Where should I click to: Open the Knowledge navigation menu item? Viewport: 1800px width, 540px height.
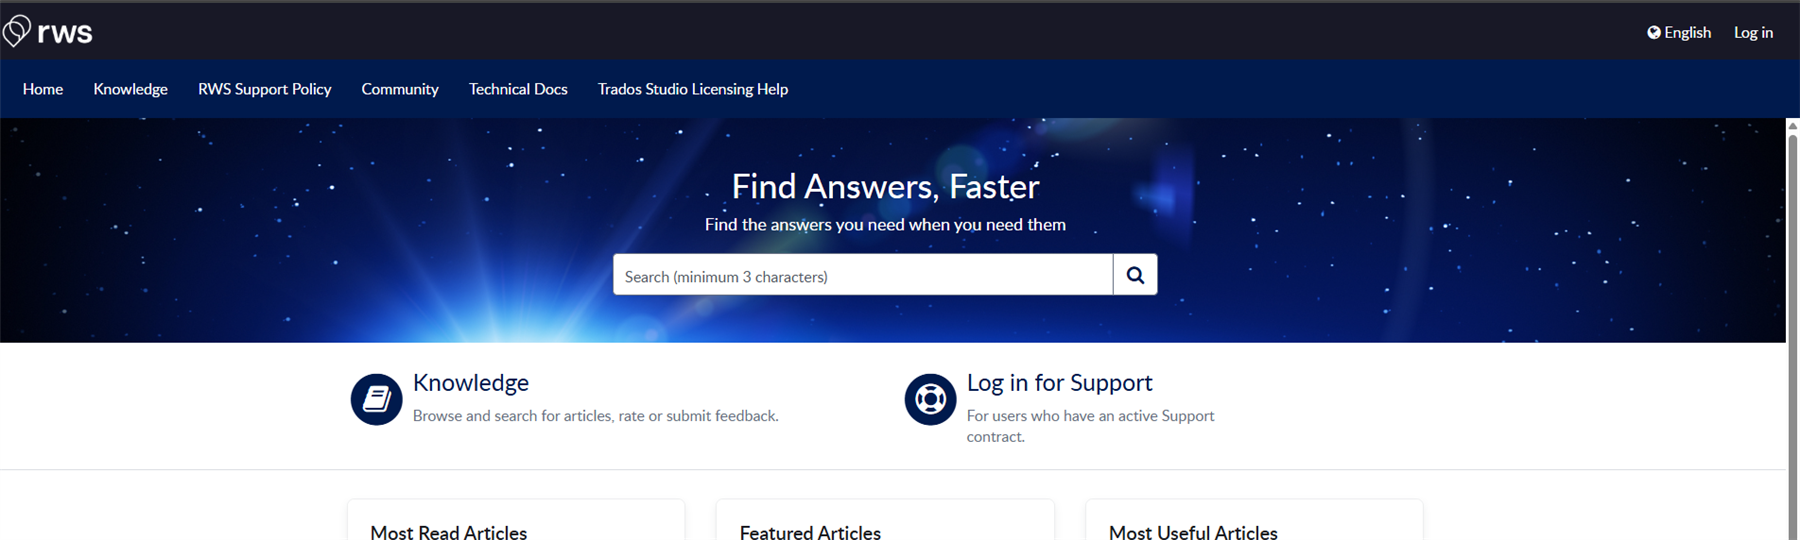point(130,89)
